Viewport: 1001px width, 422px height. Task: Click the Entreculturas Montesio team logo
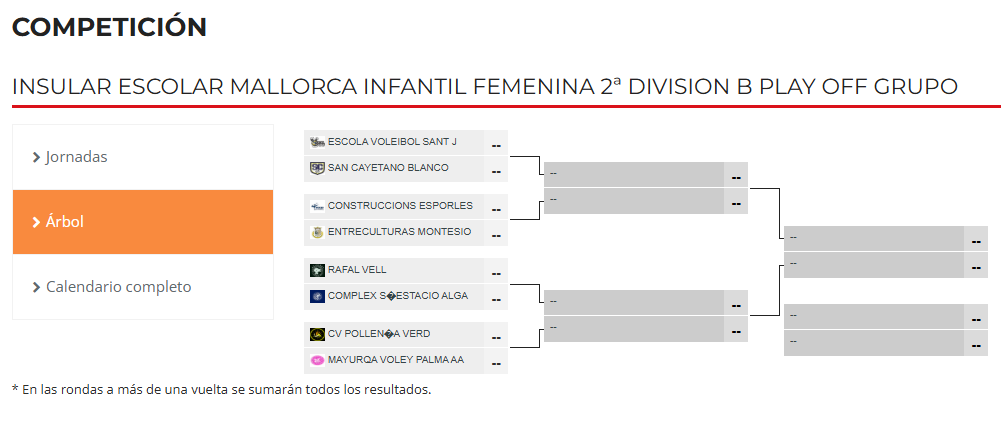(317, 232)
